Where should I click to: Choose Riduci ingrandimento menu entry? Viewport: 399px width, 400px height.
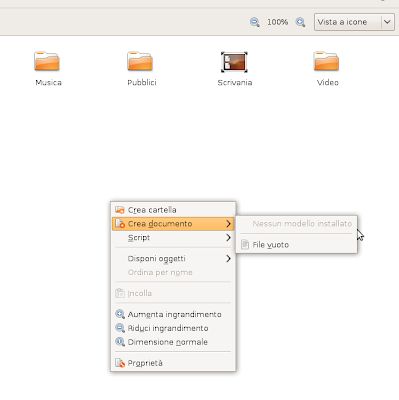pos(173,328)
